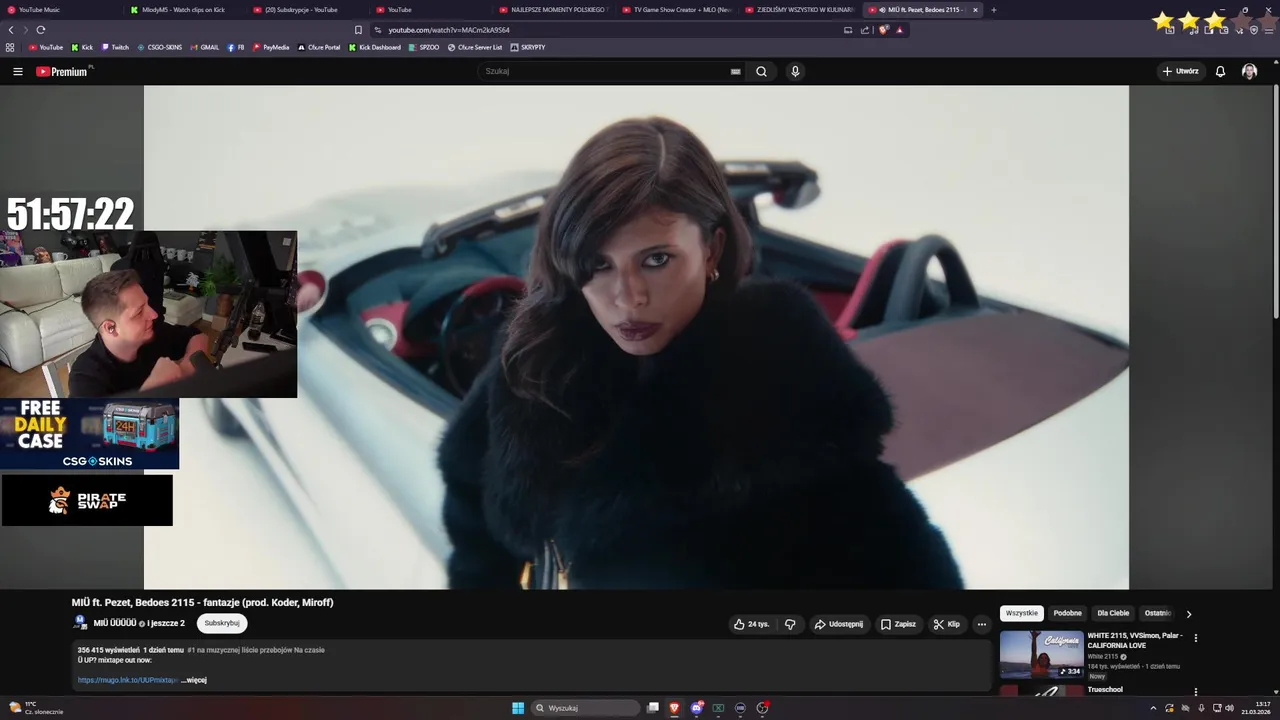Click the main video player
The width and height of the screenshot is (1280, 720).
point(636,337)
